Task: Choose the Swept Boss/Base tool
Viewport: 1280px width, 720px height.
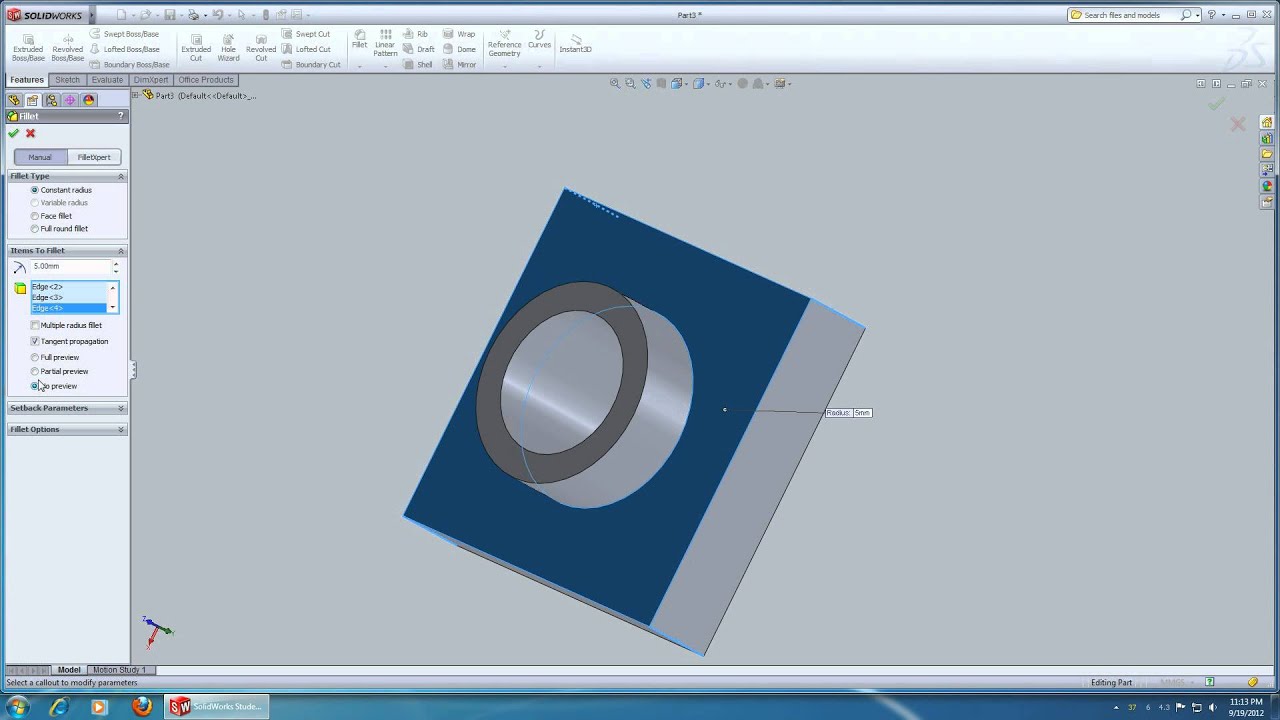Action: point(124,34)
